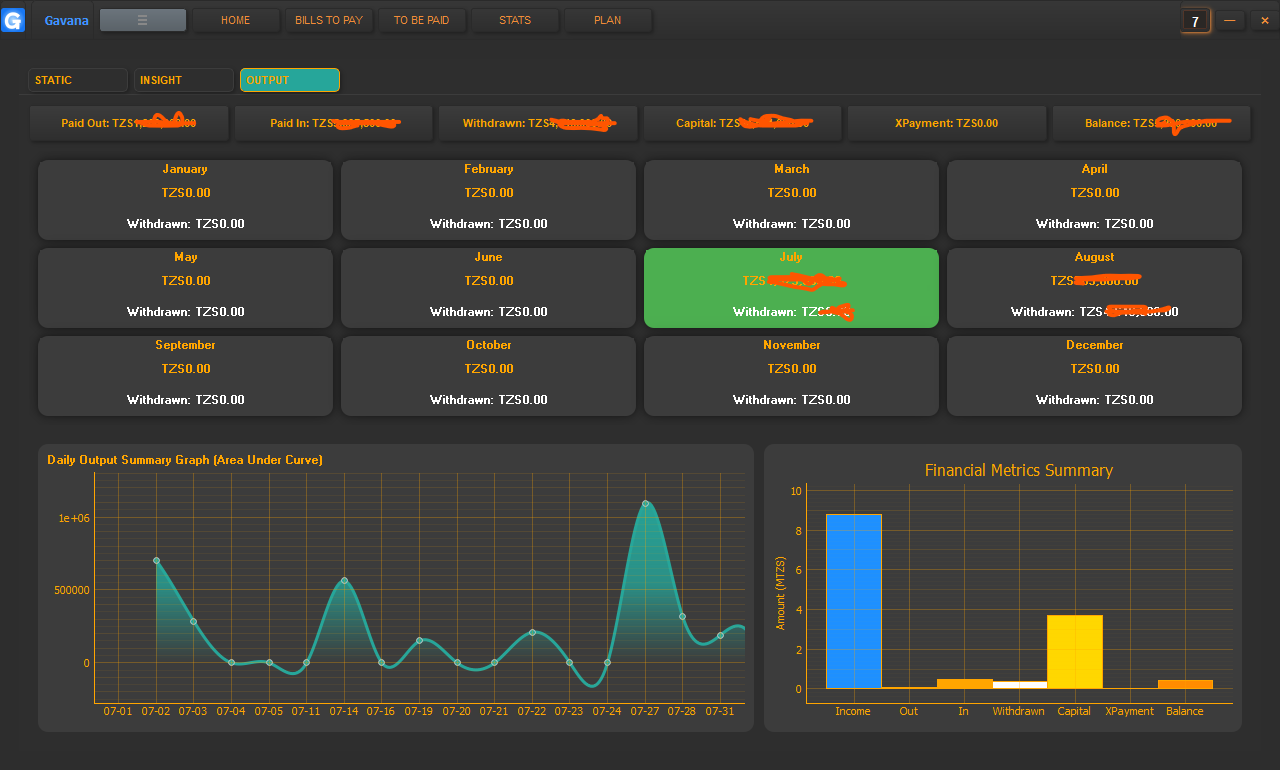Screen dimensions: 1280x770
Task: Open the August month card
Action: point(1094,287)
